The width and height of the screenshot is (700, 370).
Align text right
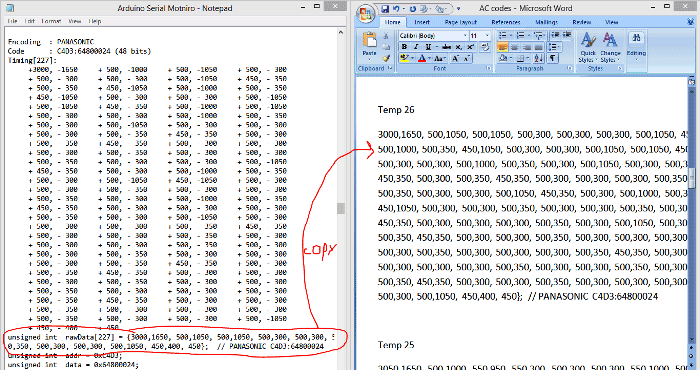tap(526, 47)
